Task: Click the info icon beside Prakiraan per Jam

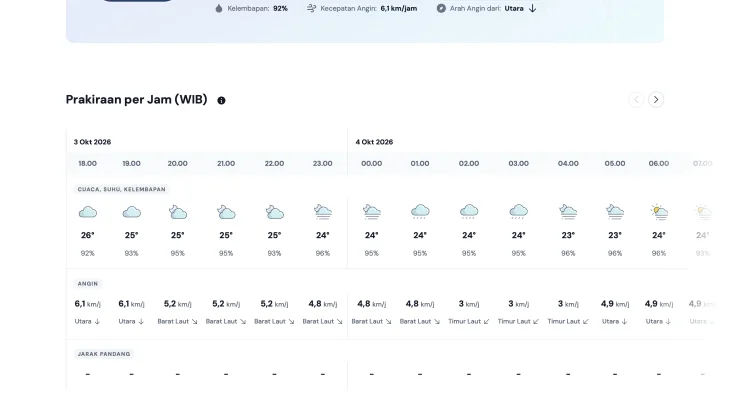Action: point(221,100)
